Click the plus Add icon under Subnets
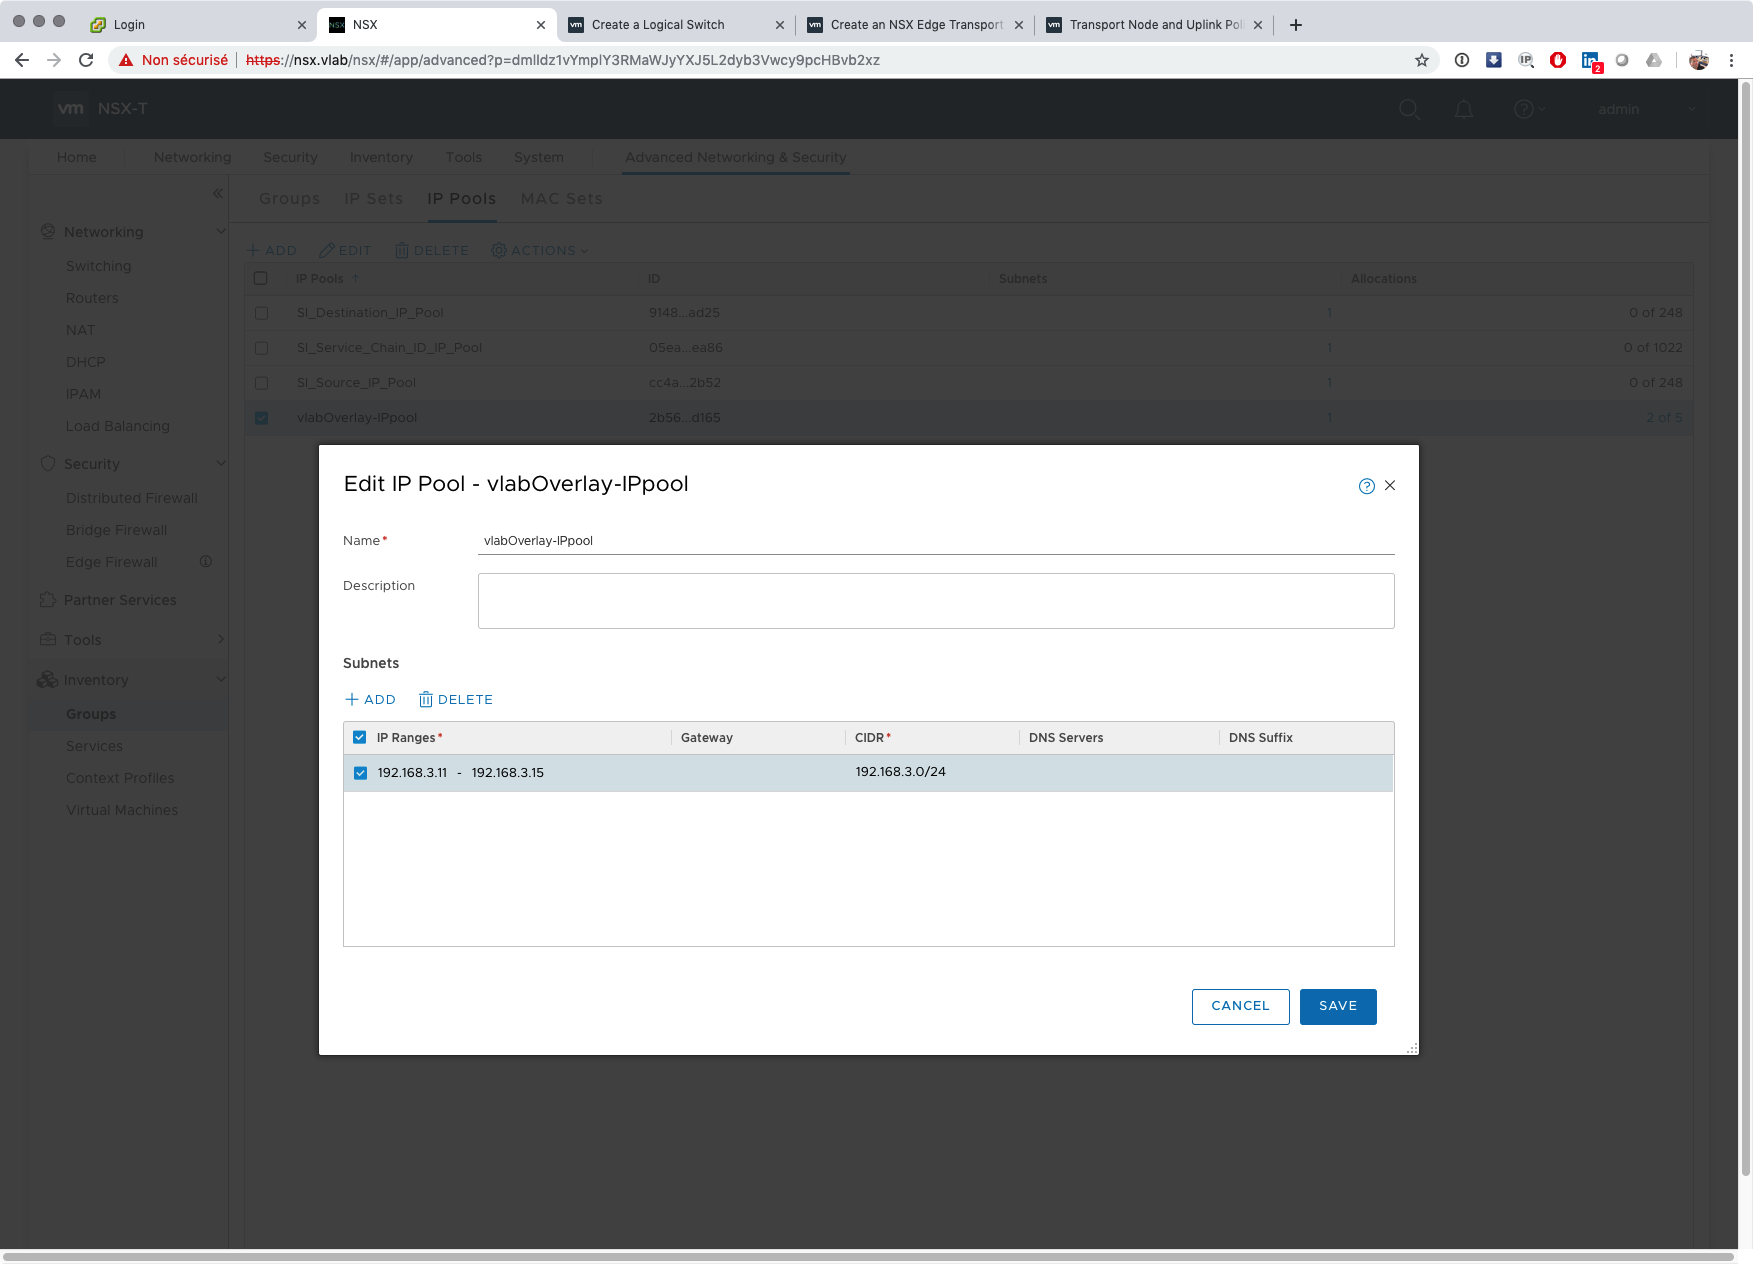 click(351, 700)
